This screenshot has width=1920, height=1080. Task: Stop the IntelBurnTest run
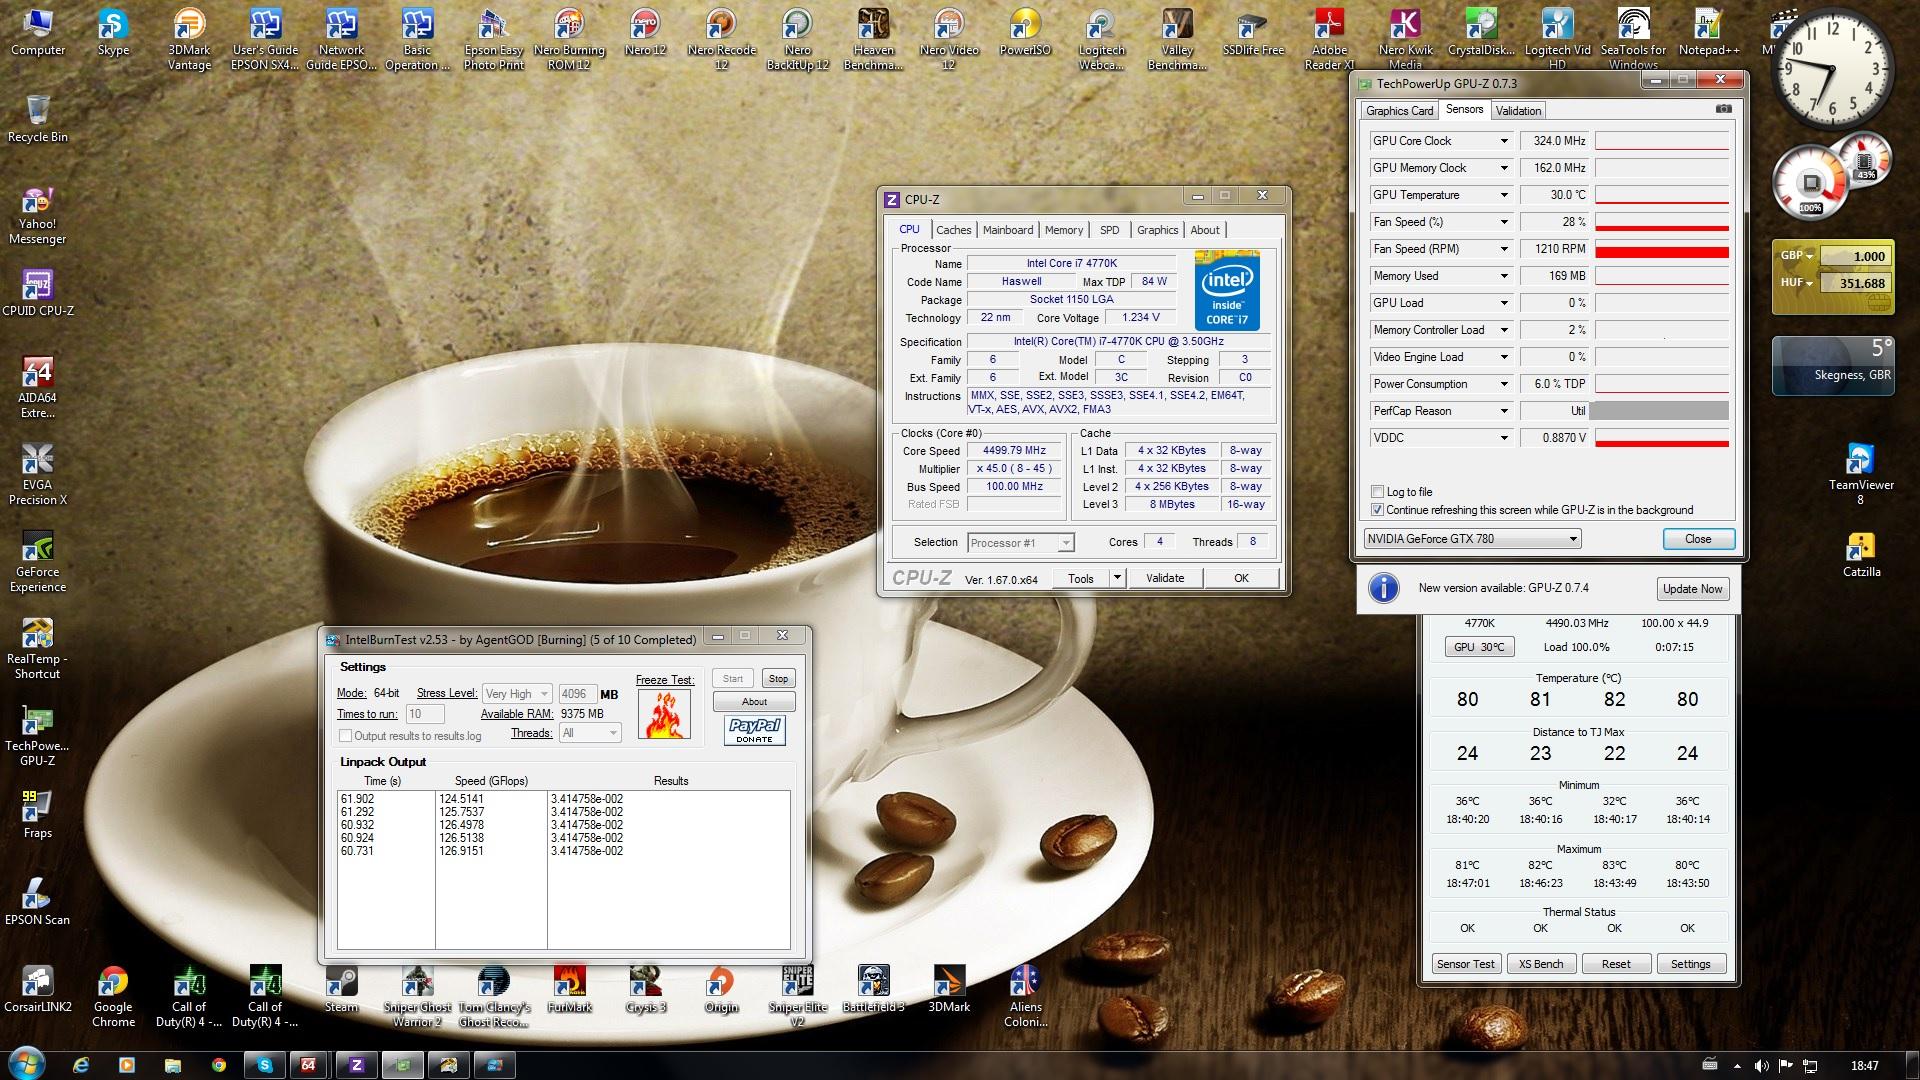tap(778, 679)
